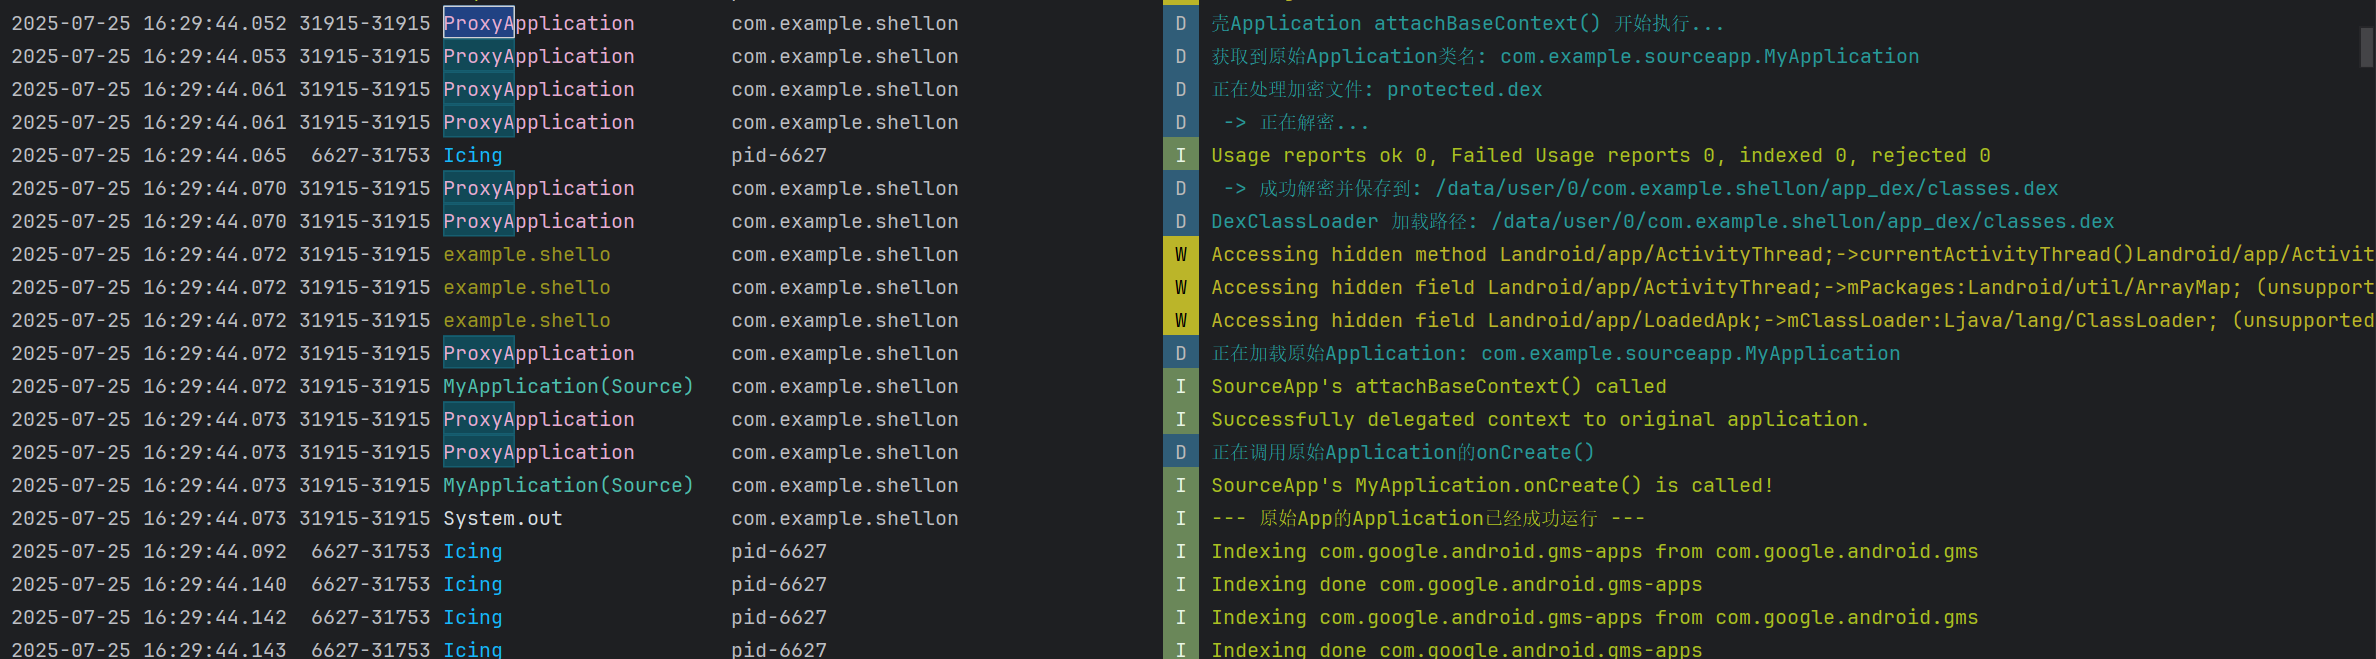Click the ProxyApplication tag on the 'Successfully delegated' row
This screenshot has width=2376, height=659.
pos(539,419)
